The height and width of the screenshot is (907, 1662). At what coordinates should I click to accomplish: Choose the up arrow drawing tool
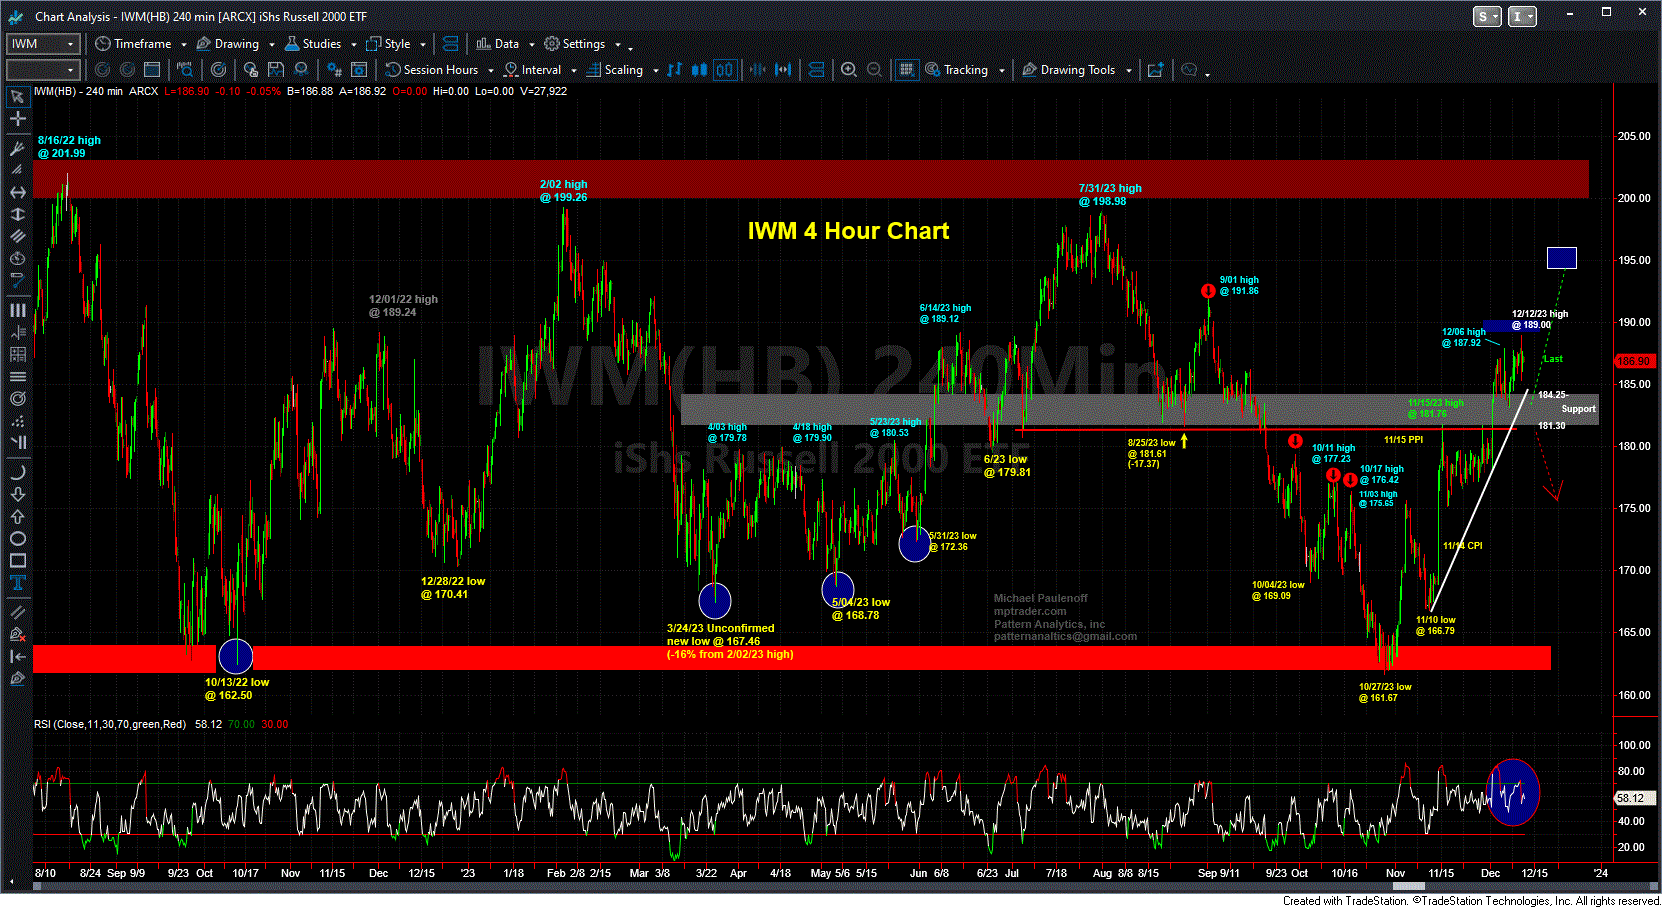17,516
